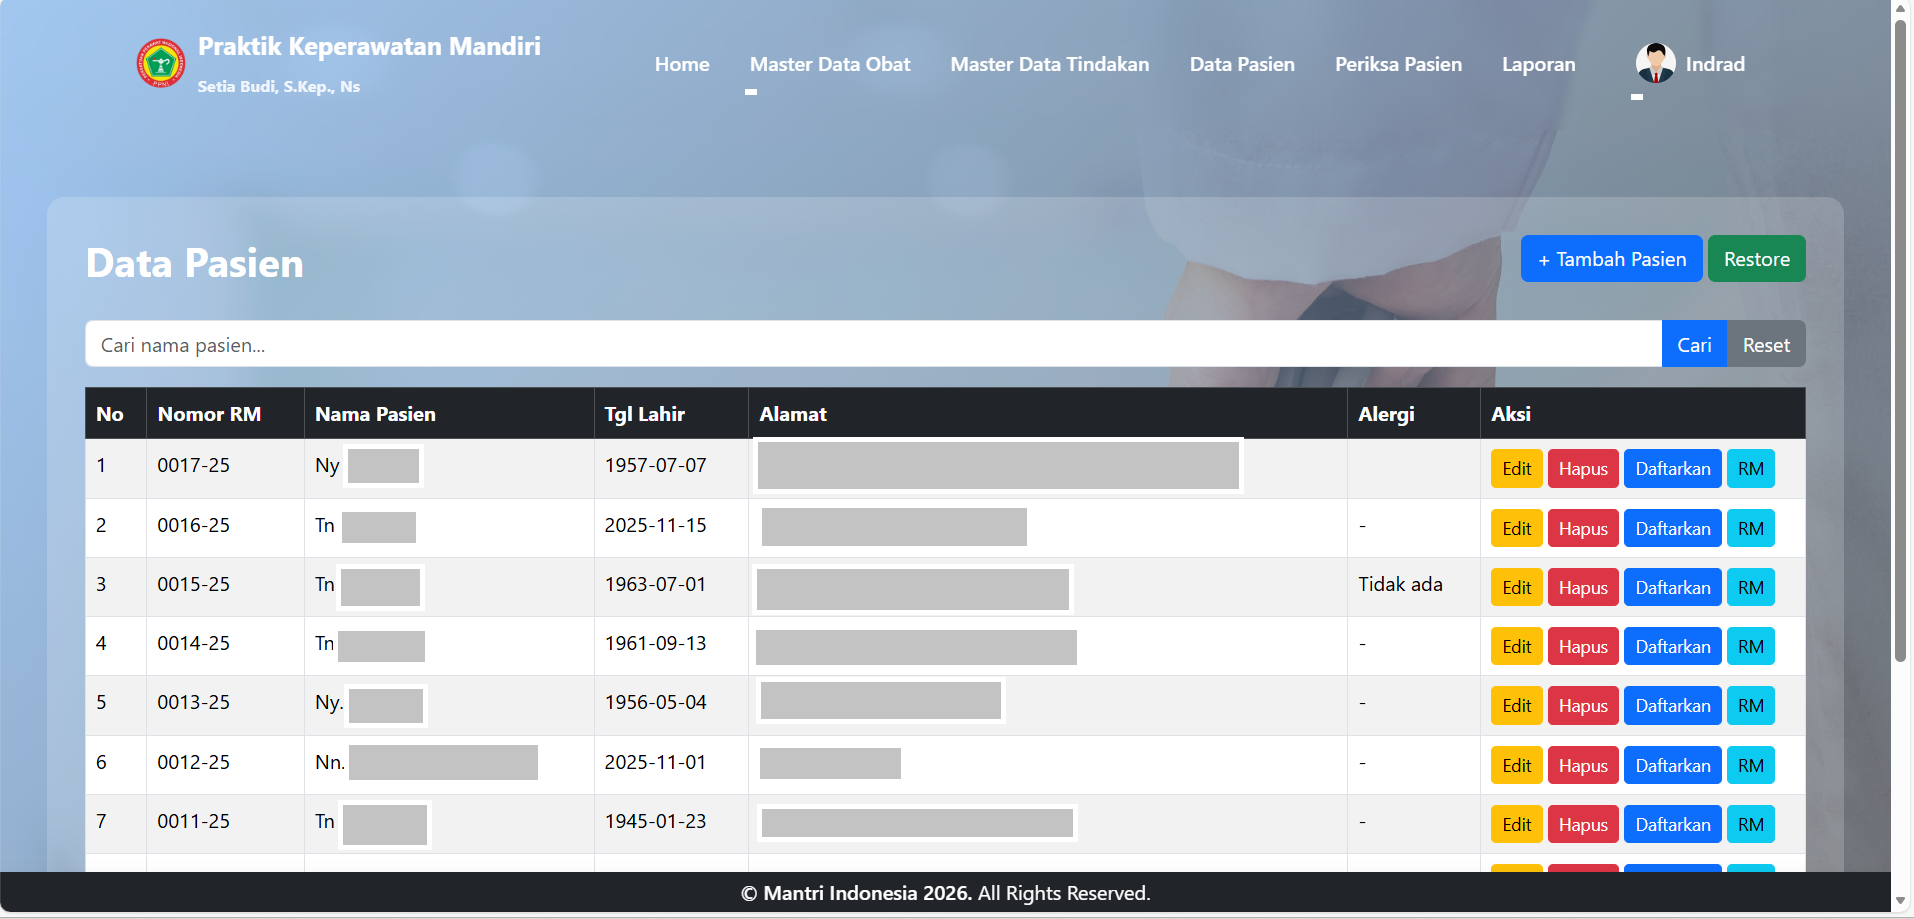This screenshot has height=919, width=1914.
Task: Click Praktik Keperawatan Mandiri site title
Action: [369, 47]
